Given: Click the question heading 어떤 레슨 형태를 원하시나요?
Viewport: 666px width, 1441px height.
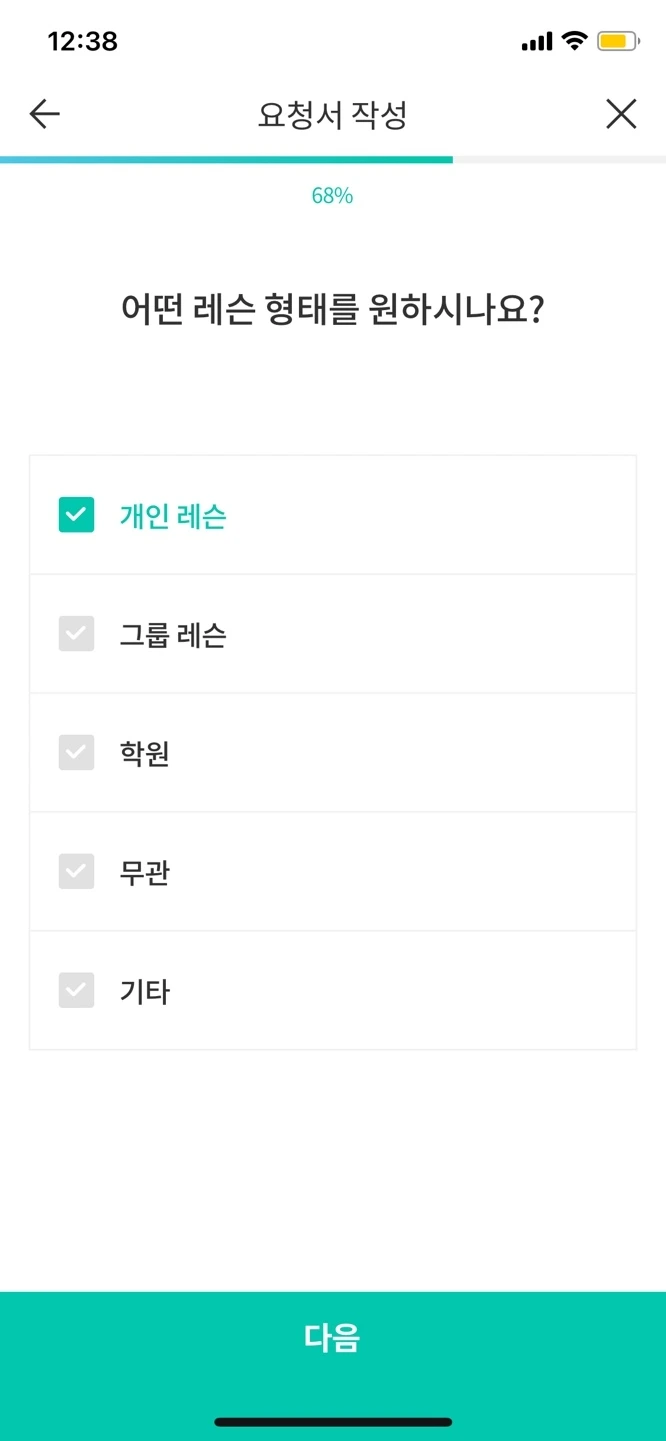Looking at the screenshot, I should pyautogui.click(x=333, y=310).
